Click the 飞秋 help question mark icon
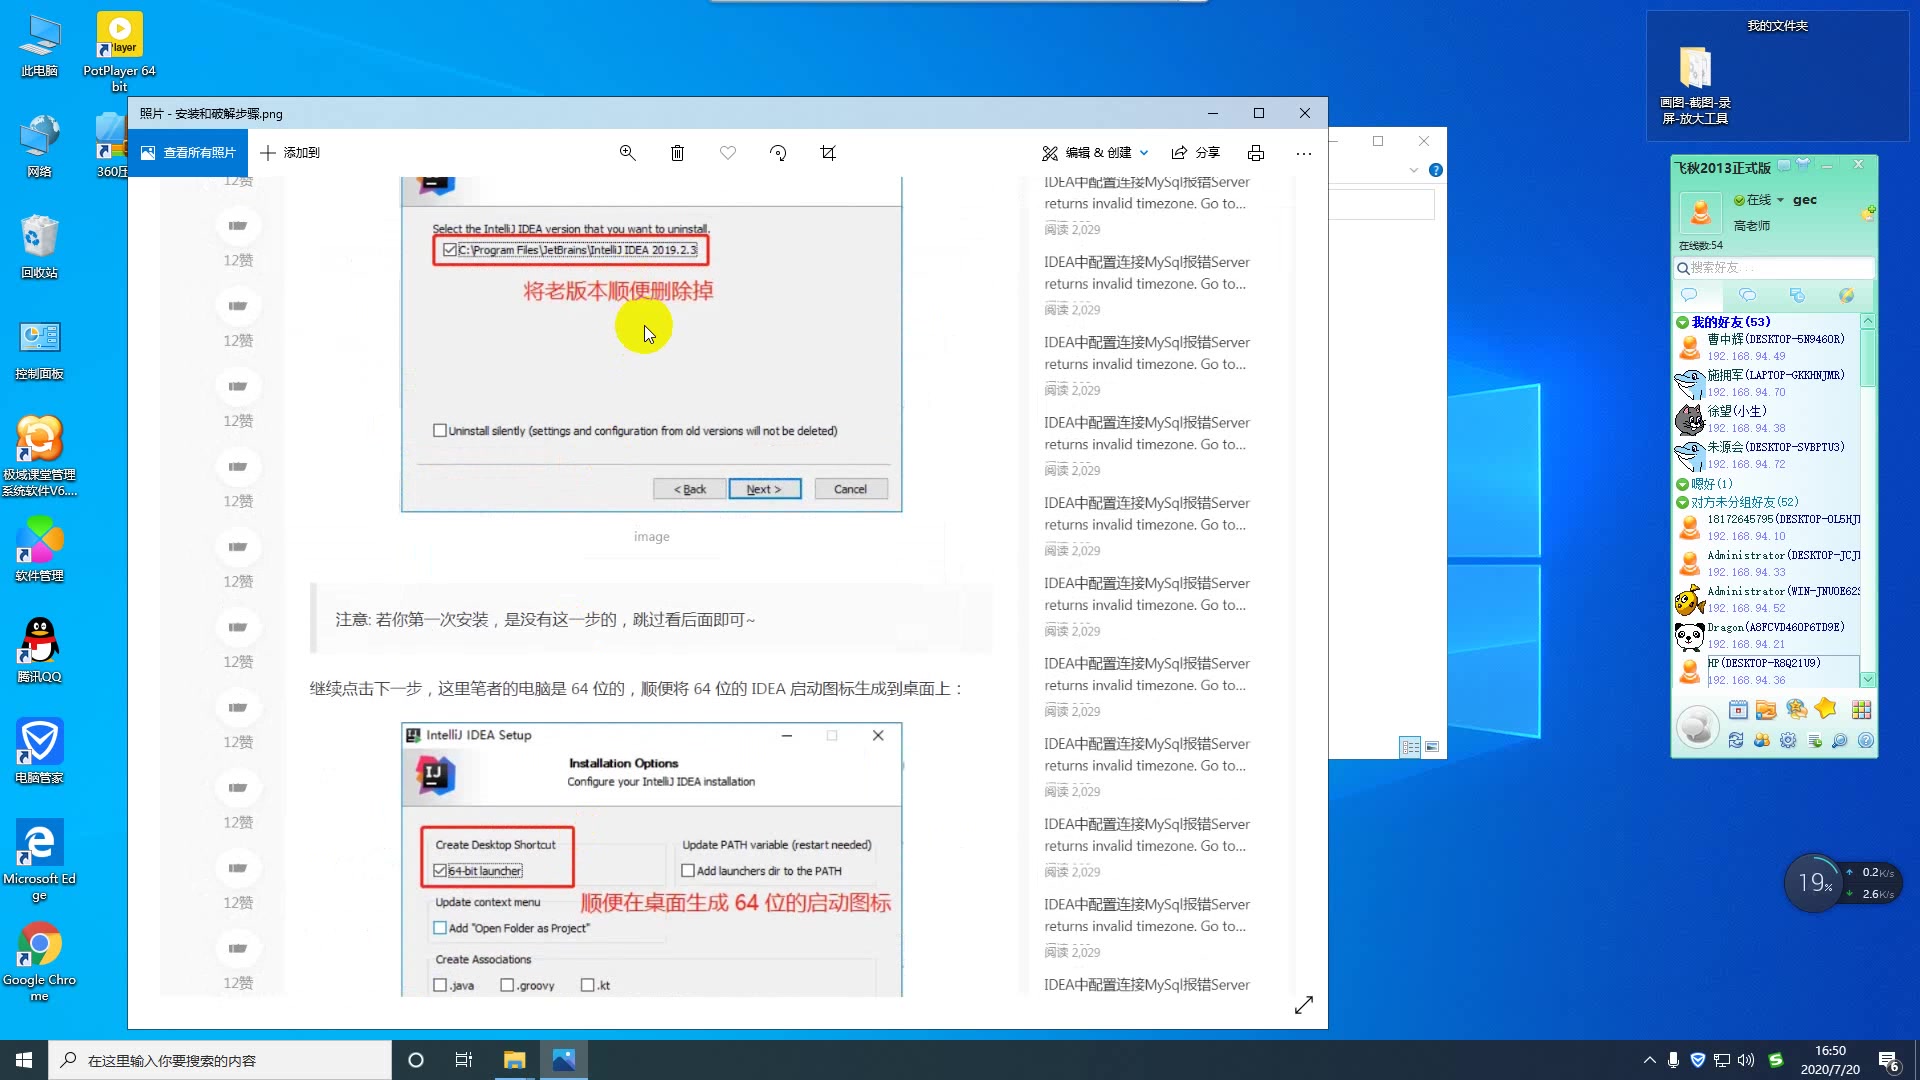Screen dimensions: 1920x1080 click(1866, 741)
